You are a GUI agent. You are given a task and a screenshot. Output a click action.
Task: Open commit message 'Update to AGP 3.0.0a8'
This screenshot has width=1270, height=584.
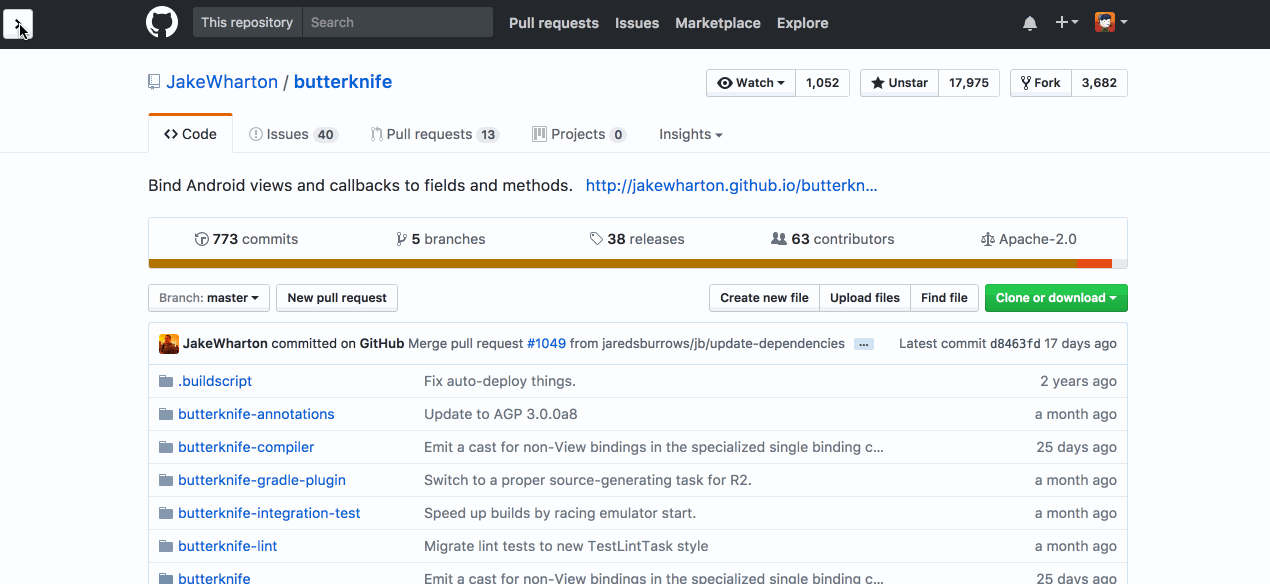coord(501,414)
